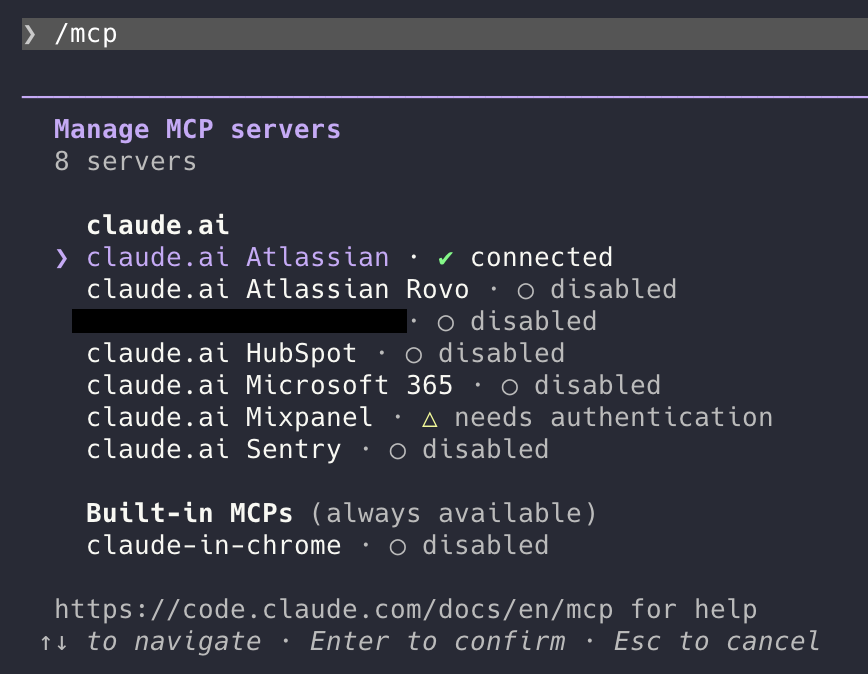The height and width of the screenshot is (674, 868).
Task: Click the prompt chevron before /mcp
Action: 30,34
